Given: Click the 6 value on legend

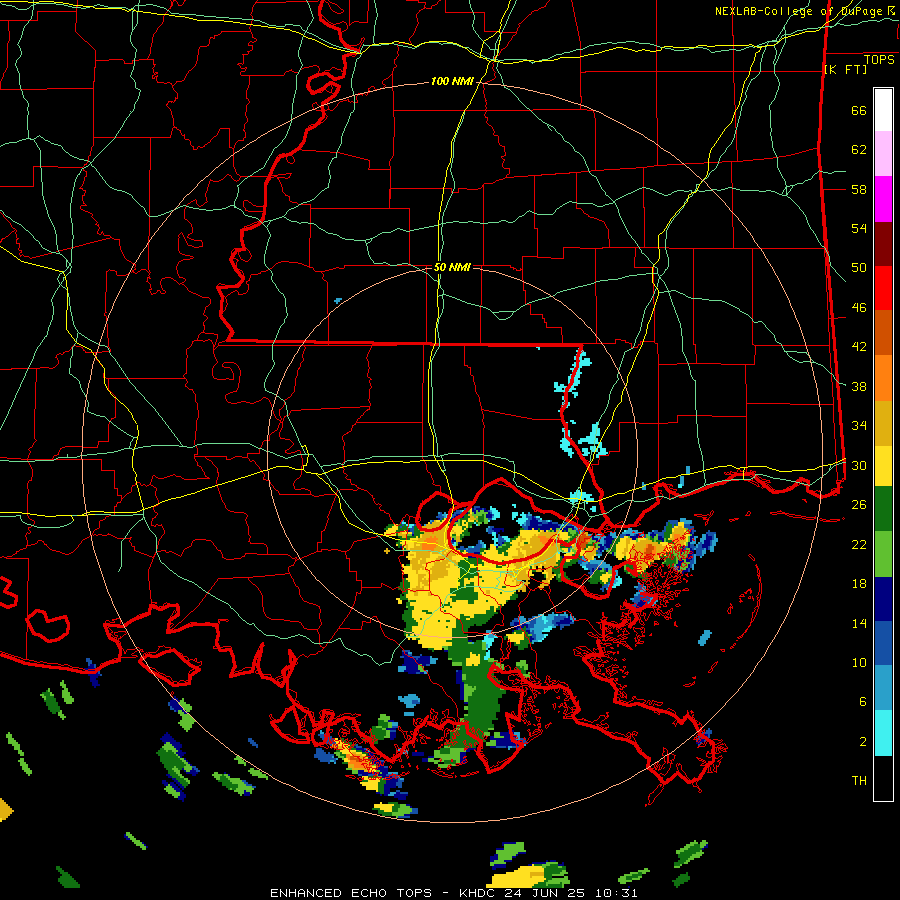Looking at the screenshot, I should point(863,702).
